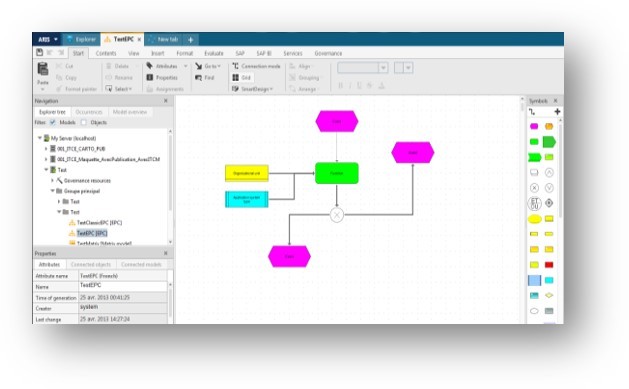Viewport: 629px width, 389px height.
Task: Select the magenta event symbol in Symbols panel
Action: [x=534, y=126]
